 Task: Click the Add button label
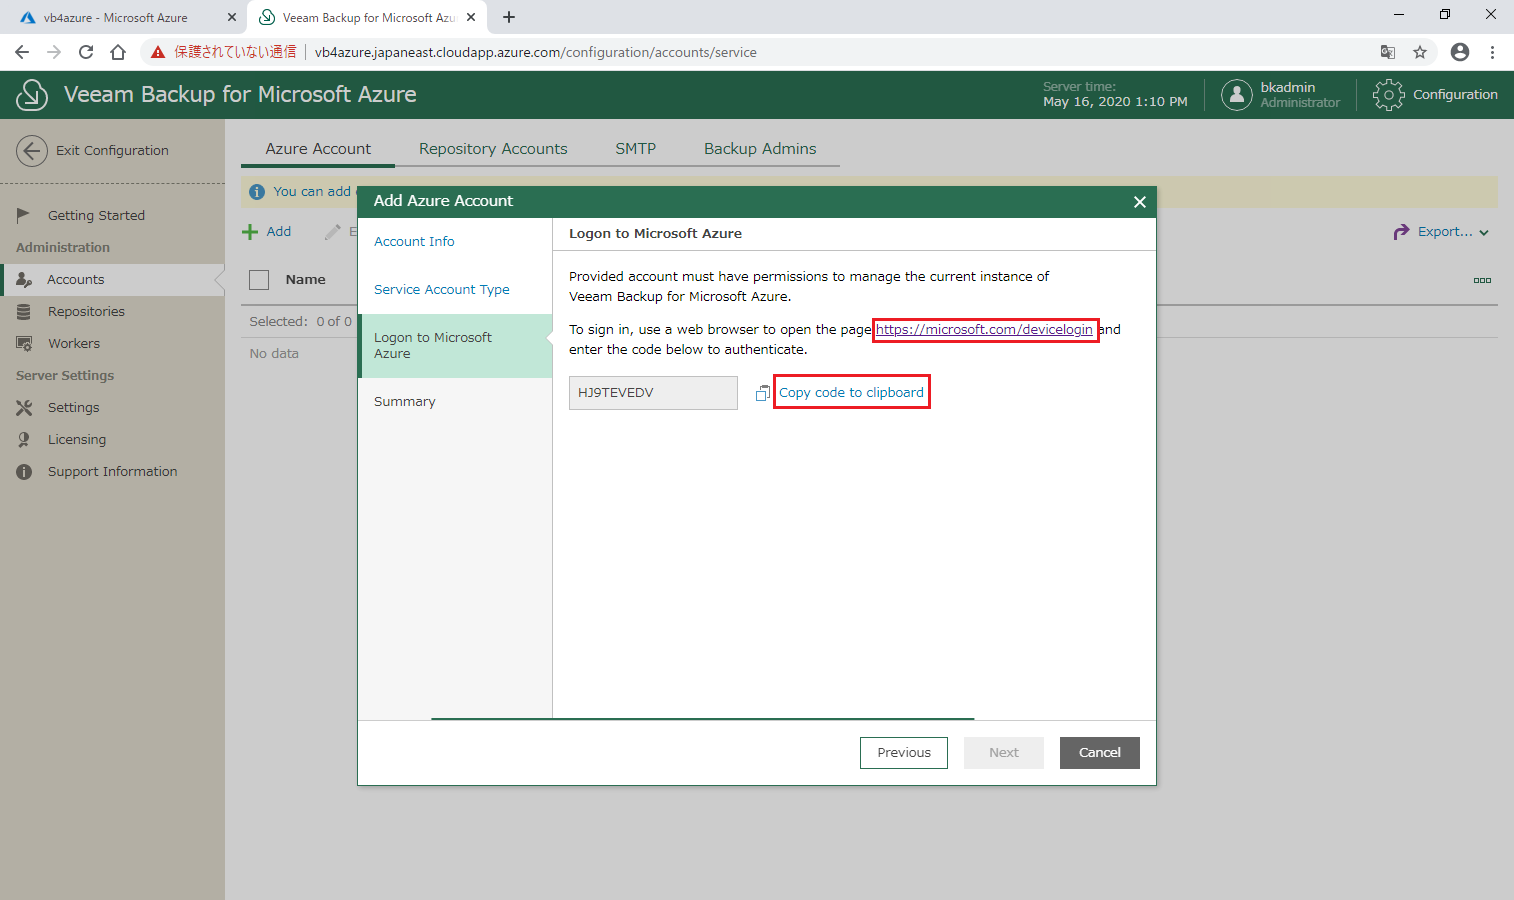(279, 232)
